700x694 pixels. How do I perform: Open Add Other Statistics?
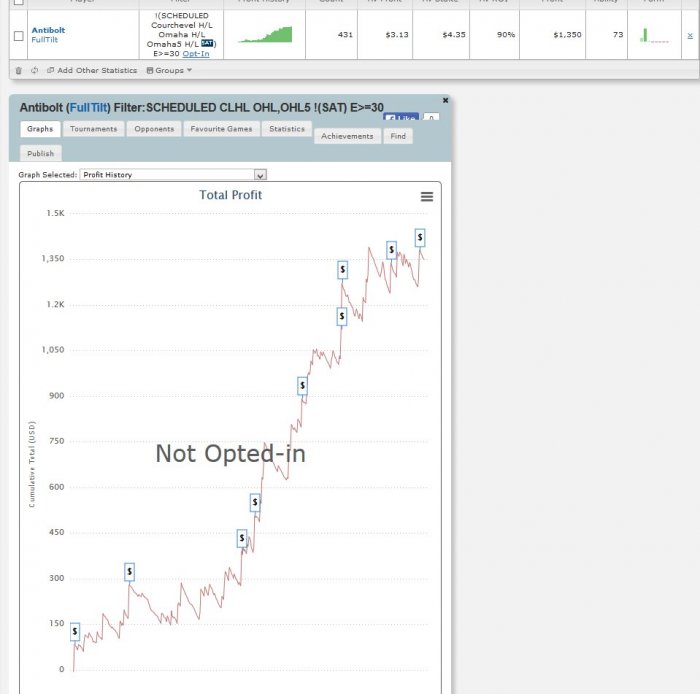click(x=92, y=71)
